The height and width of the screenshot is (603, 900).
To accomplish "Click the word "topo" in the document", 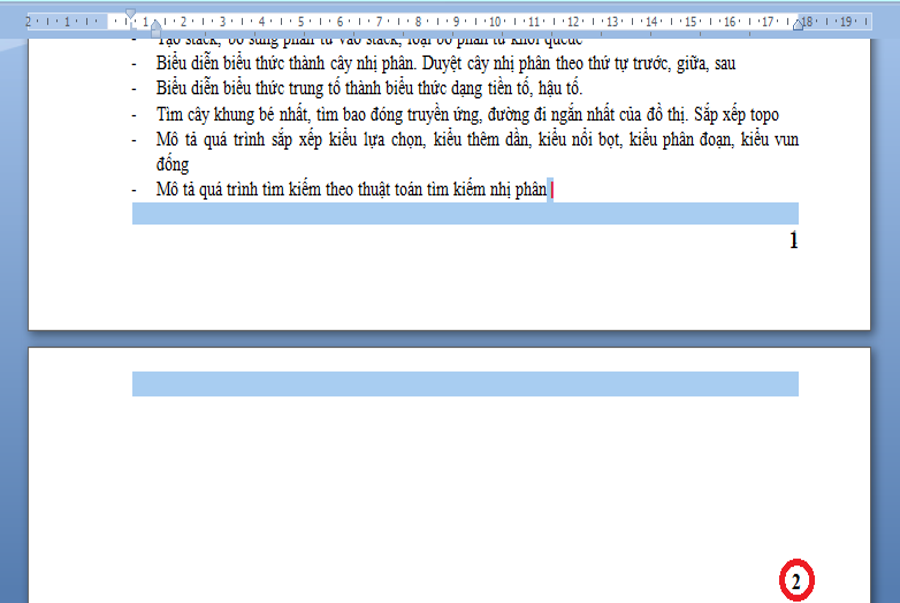I will (x=765, y=115).
